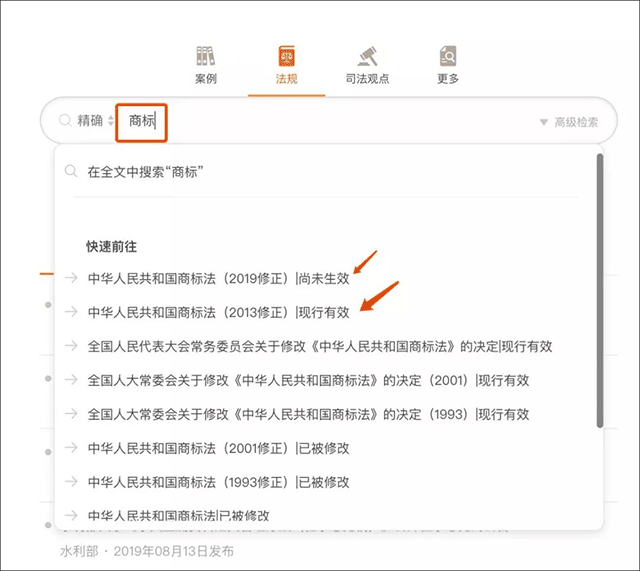Open the 案例 cases icon
640x571 pixels.
(206, 56)
